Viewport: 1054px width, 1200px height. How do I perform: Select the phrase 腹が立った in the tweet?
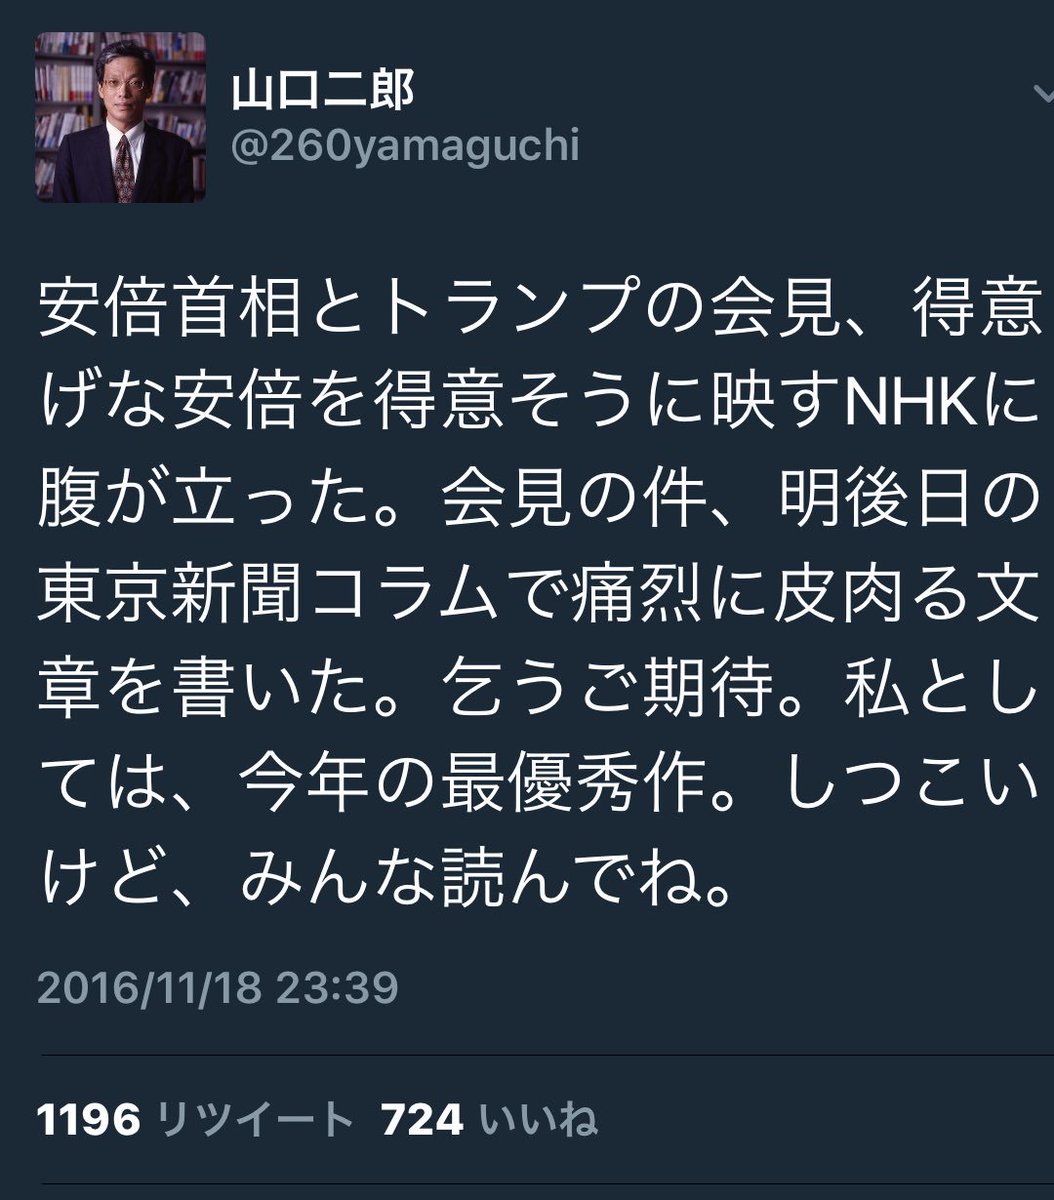click(200, 503)
